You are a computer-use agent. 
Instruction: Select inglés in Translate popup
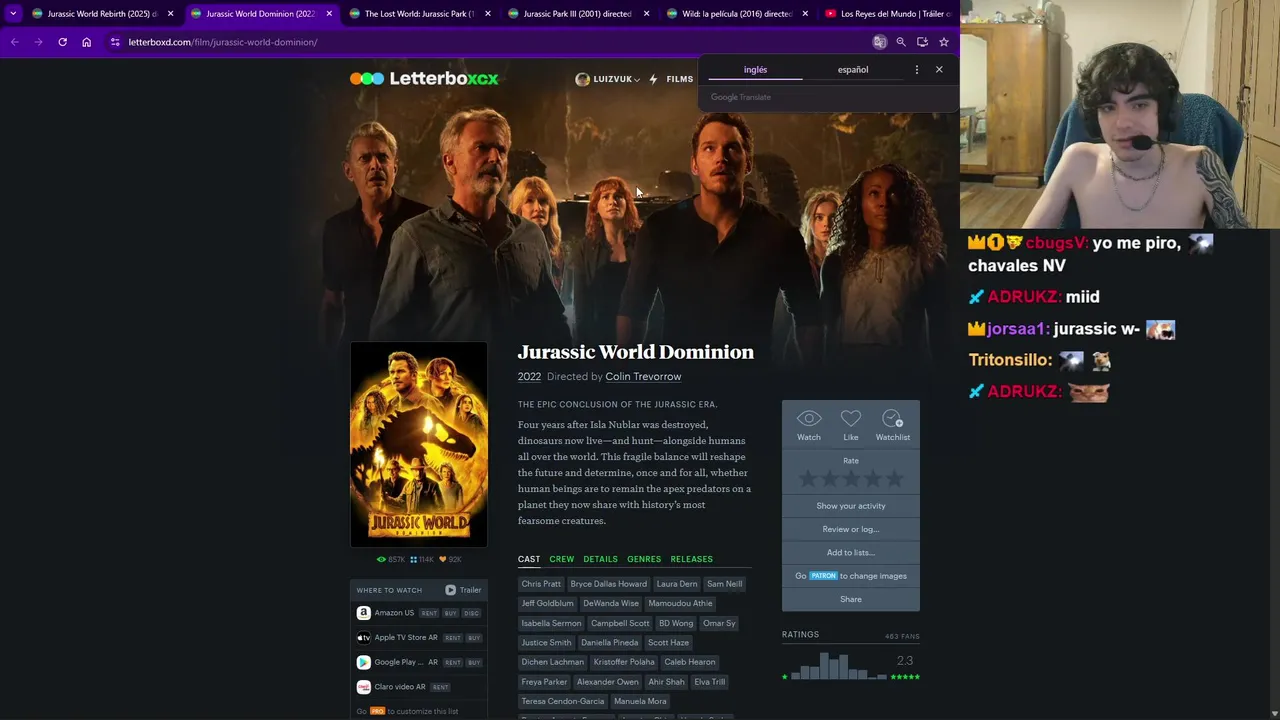756,70
